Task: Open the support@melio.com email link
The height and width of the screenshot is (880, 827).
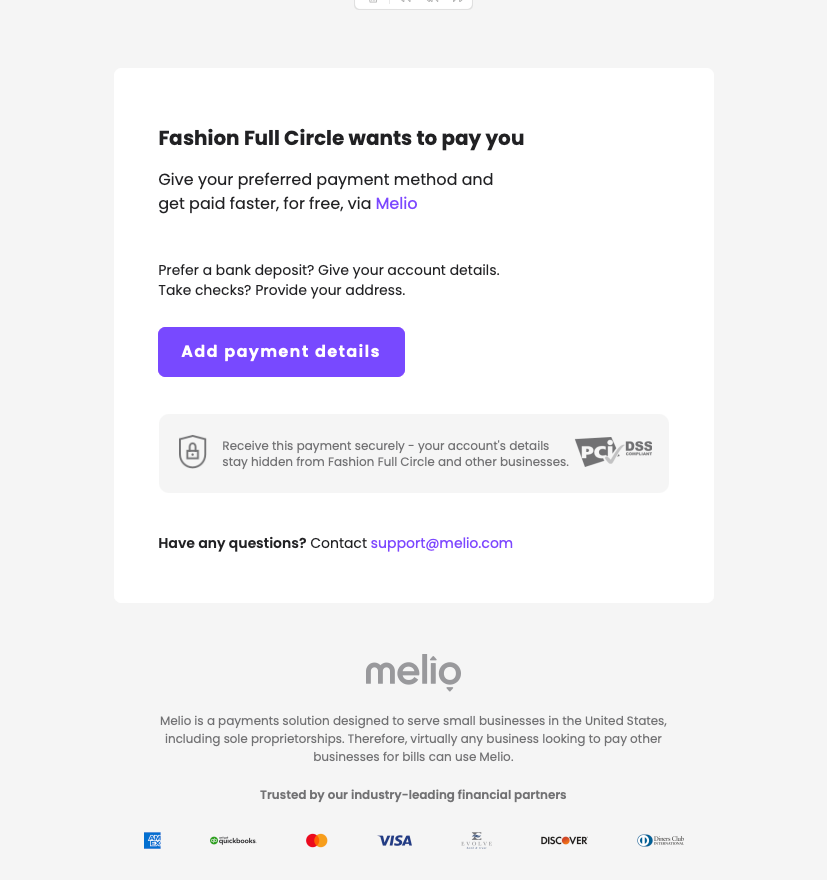Action: (442, 543)
